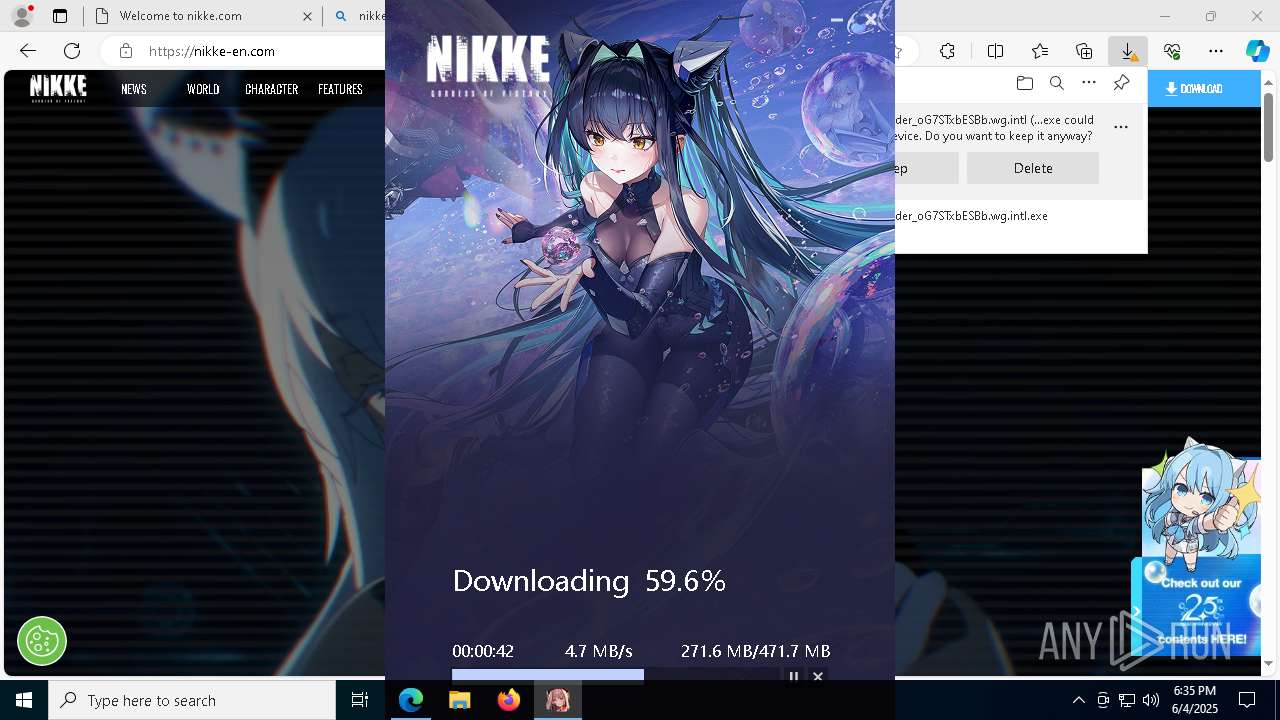Open Edge Extensions puzzle icon

947,51
